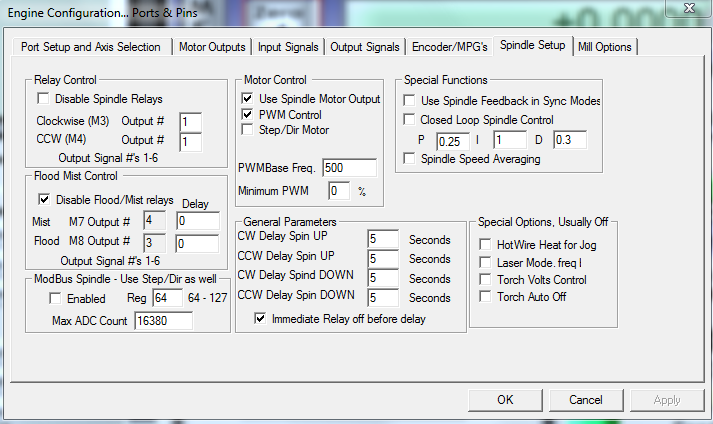Toggle Immediate Relay off before delay
Image resolution: width=713 pixels, height=424 pixels.
261,319
